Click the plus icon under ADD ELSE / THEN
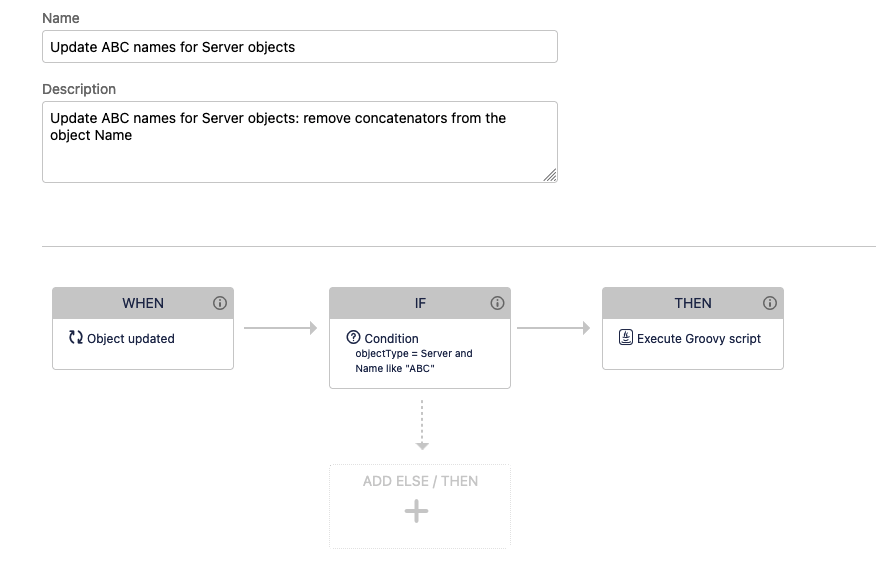Viewport: 876px width, 564px height. (416, 512)
